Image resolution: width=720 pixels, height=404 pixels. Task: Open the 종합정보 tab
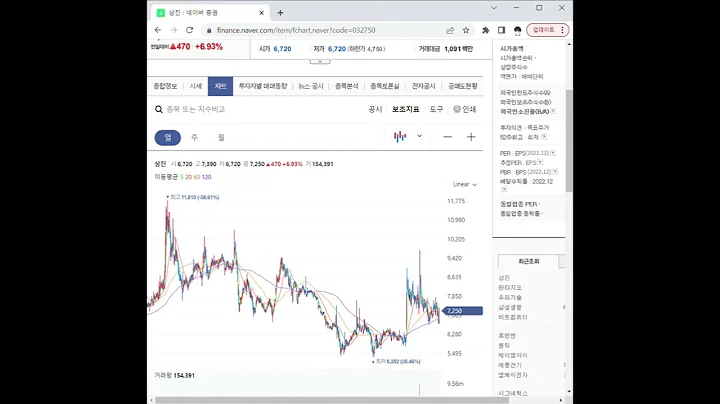point(165,86)
